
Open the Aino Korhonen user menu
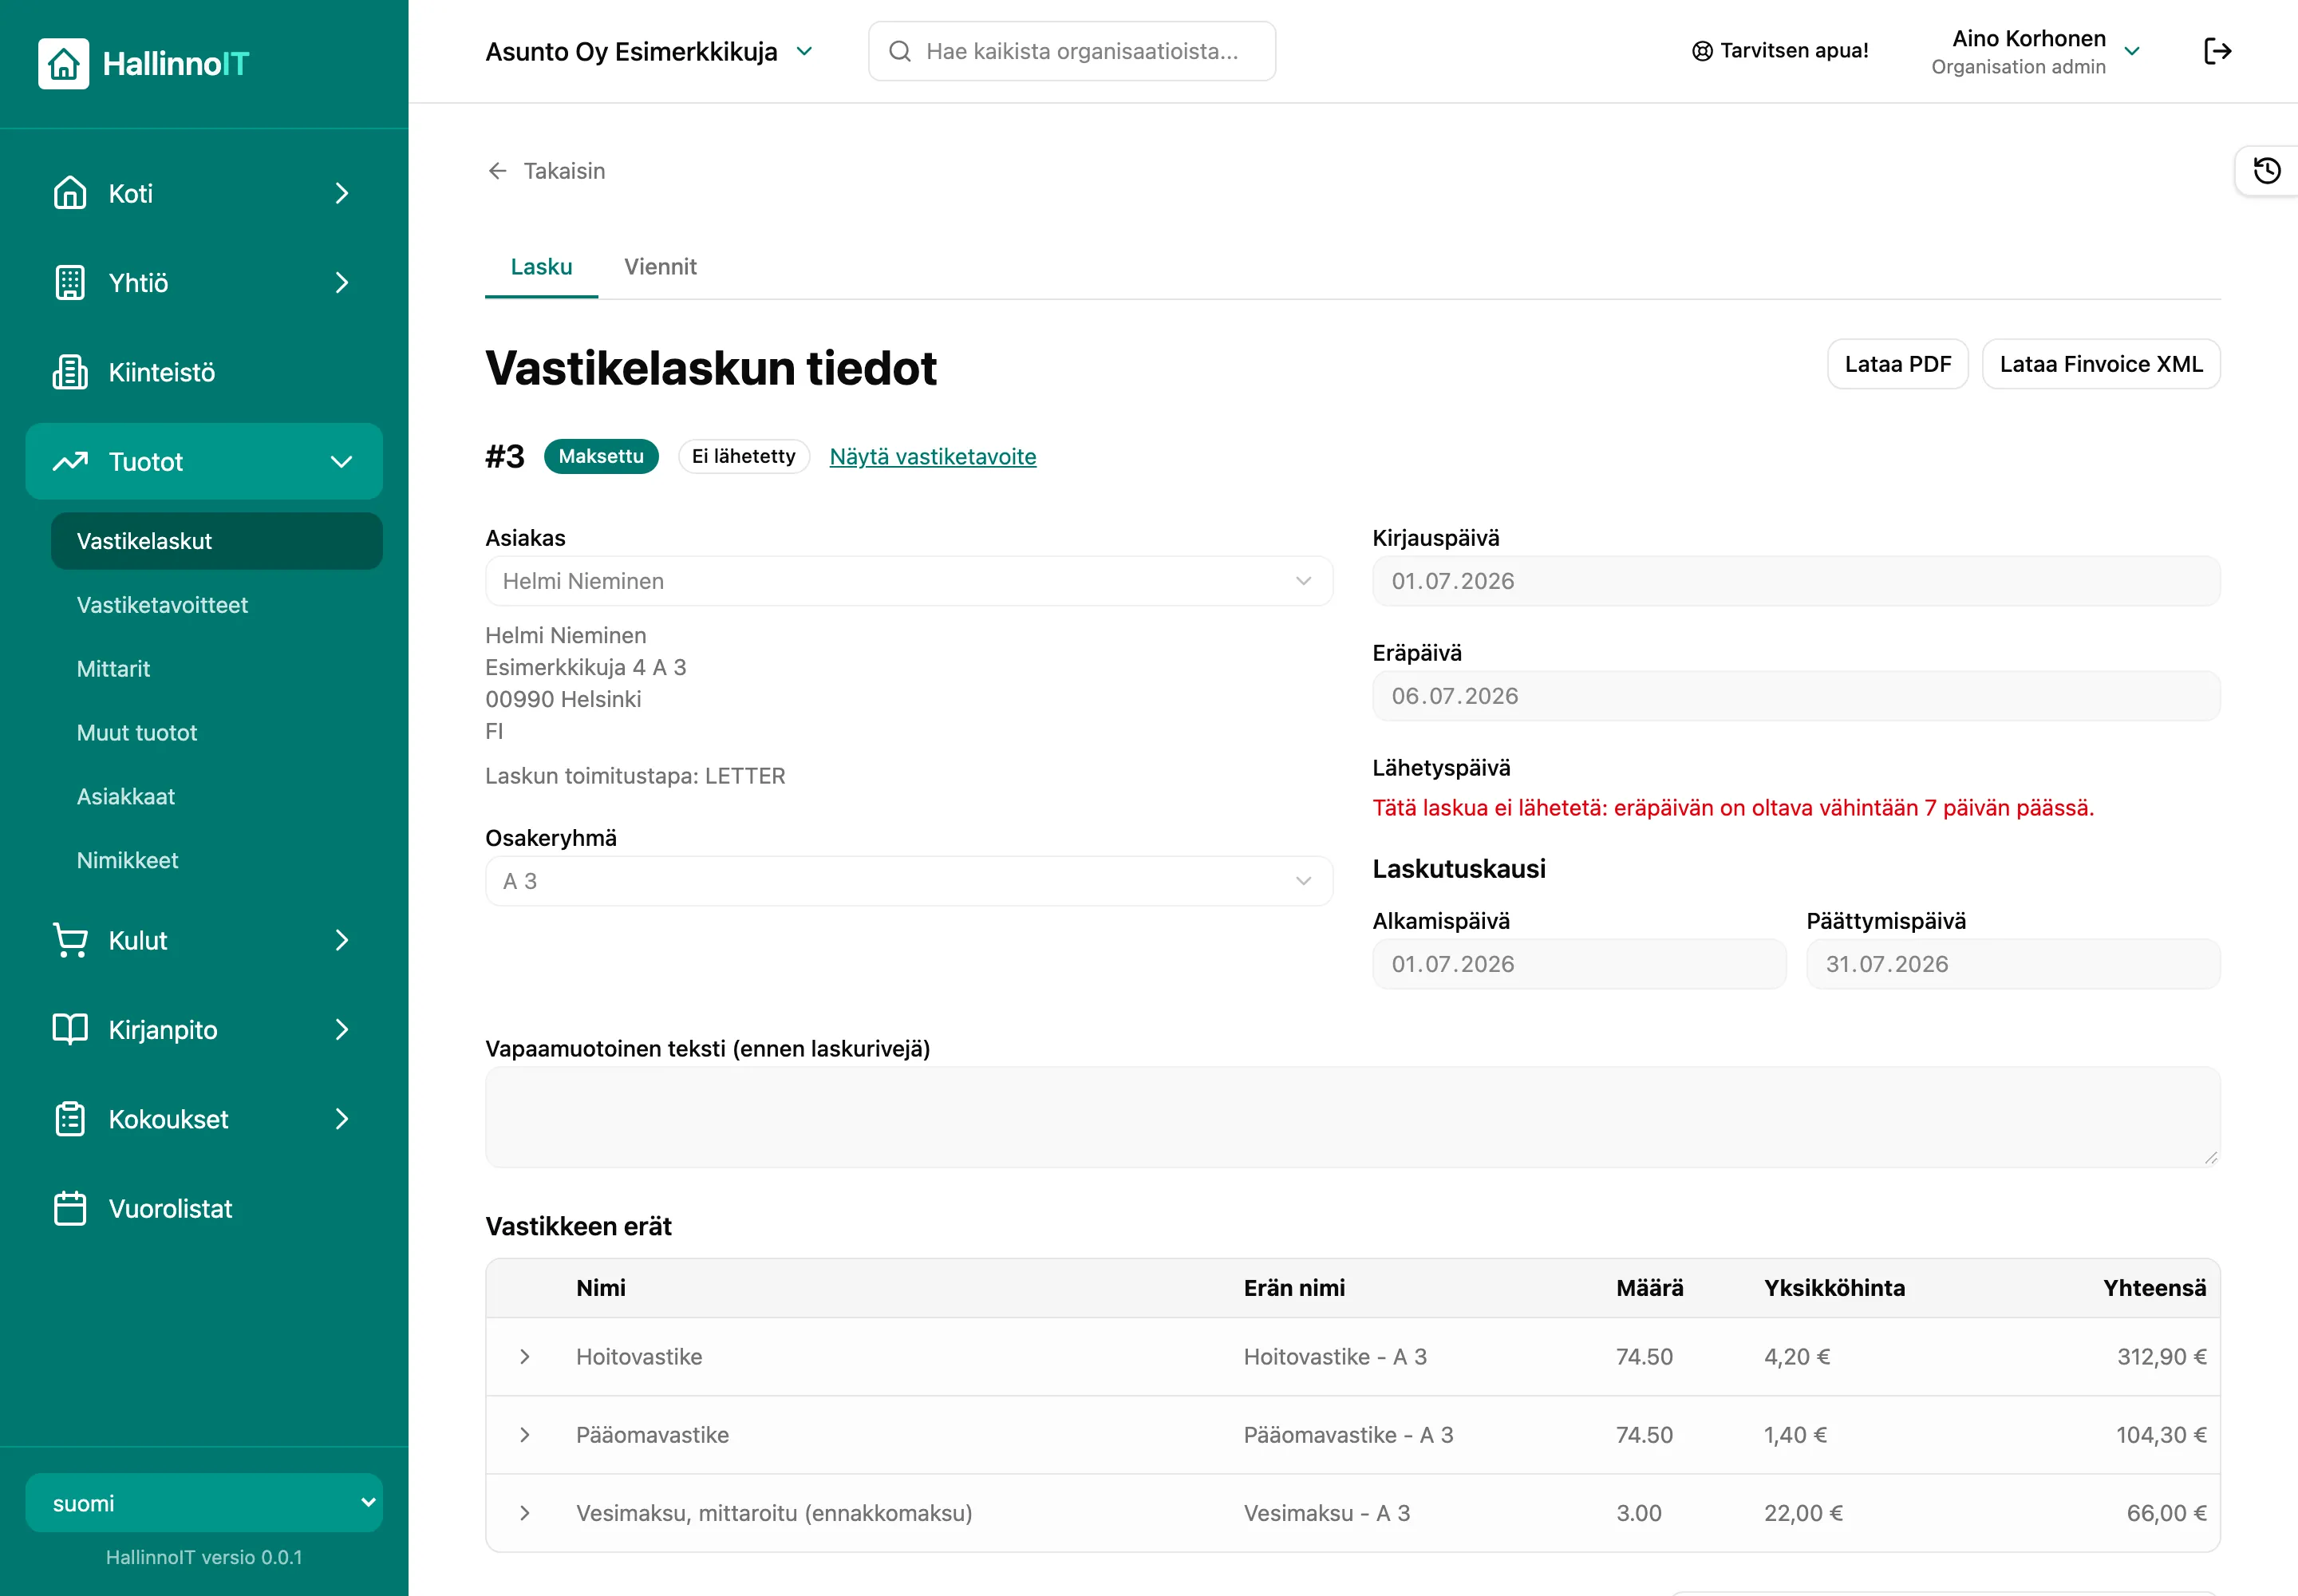[2035, 51]
